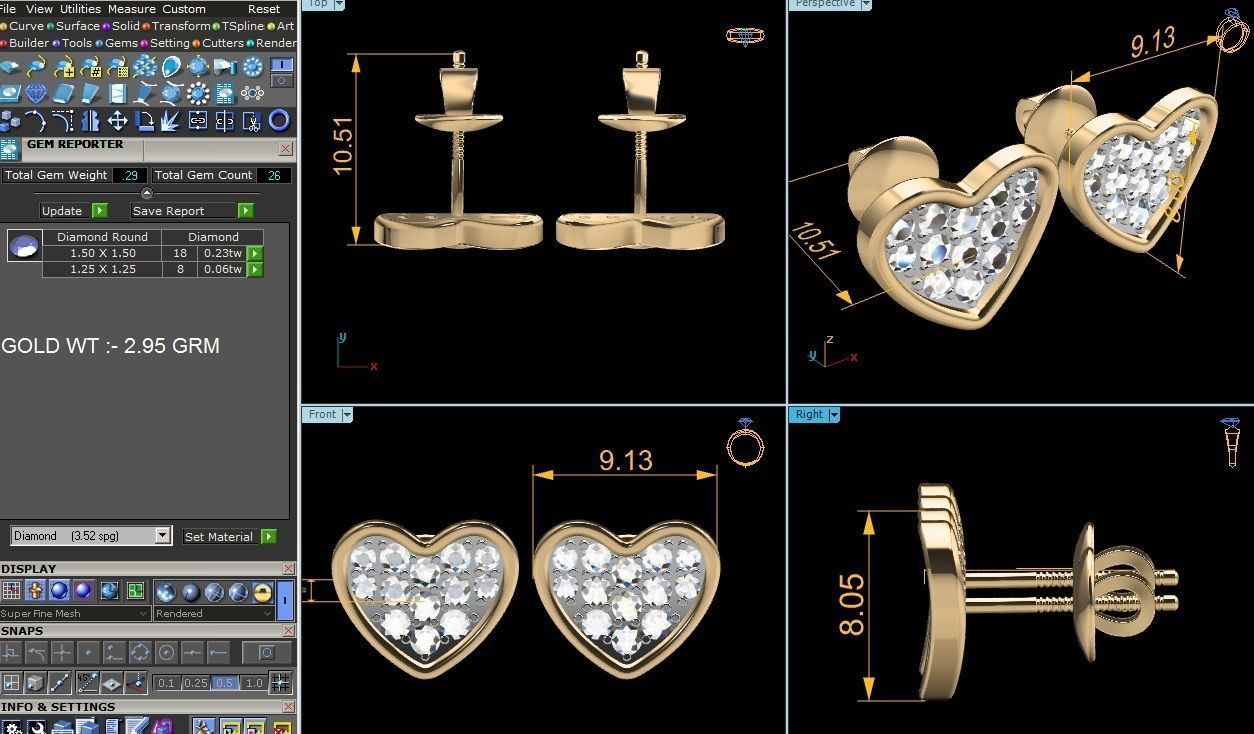Open the Super Fine Mesh dropdown
The width and height of the screenshot is (1254, 734).
[75, 613]
